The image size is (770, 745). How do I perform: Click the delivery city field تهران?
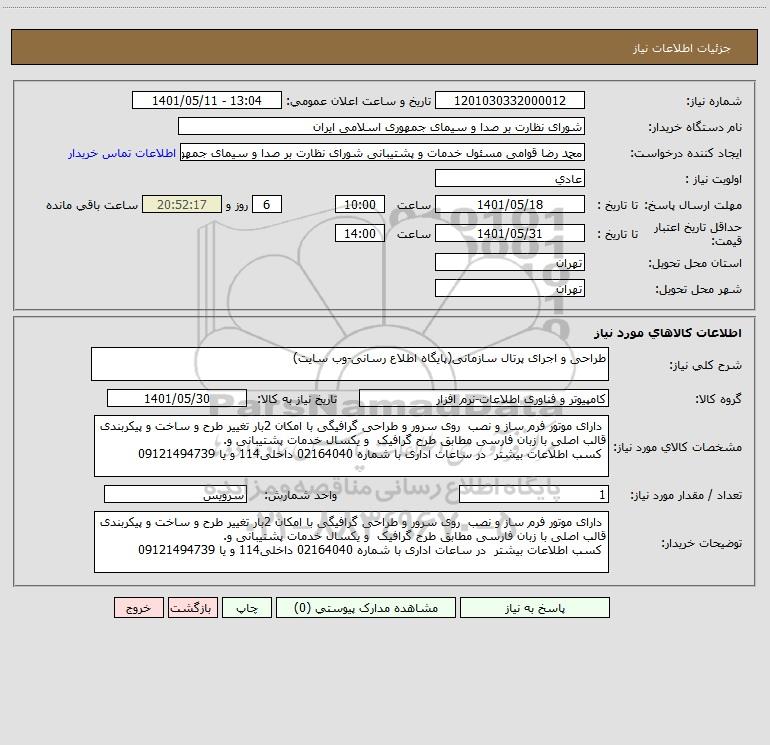click(510, 288)
